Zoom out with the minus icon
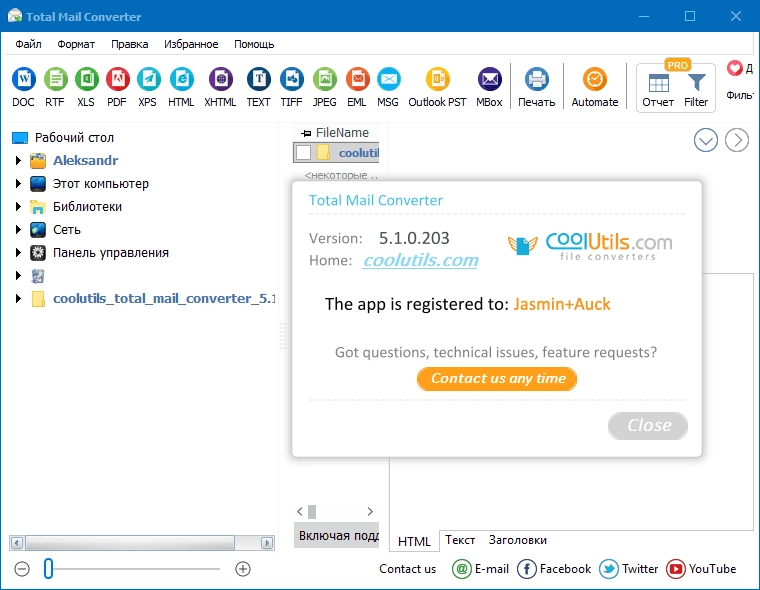 [x=22, y=569]
